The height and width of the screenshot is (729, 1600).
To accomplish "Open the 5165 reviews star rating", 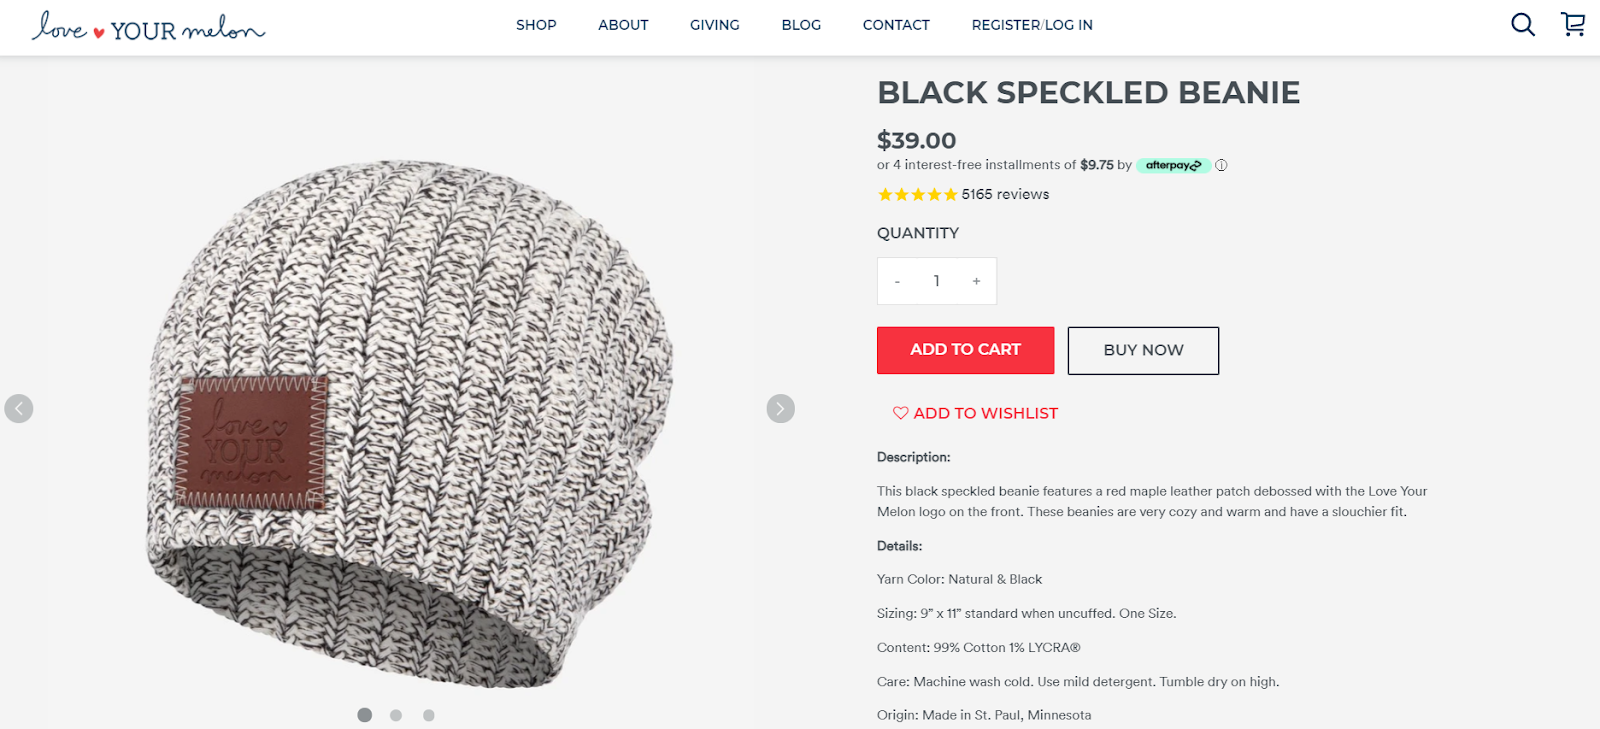I will tap(963, 194).
